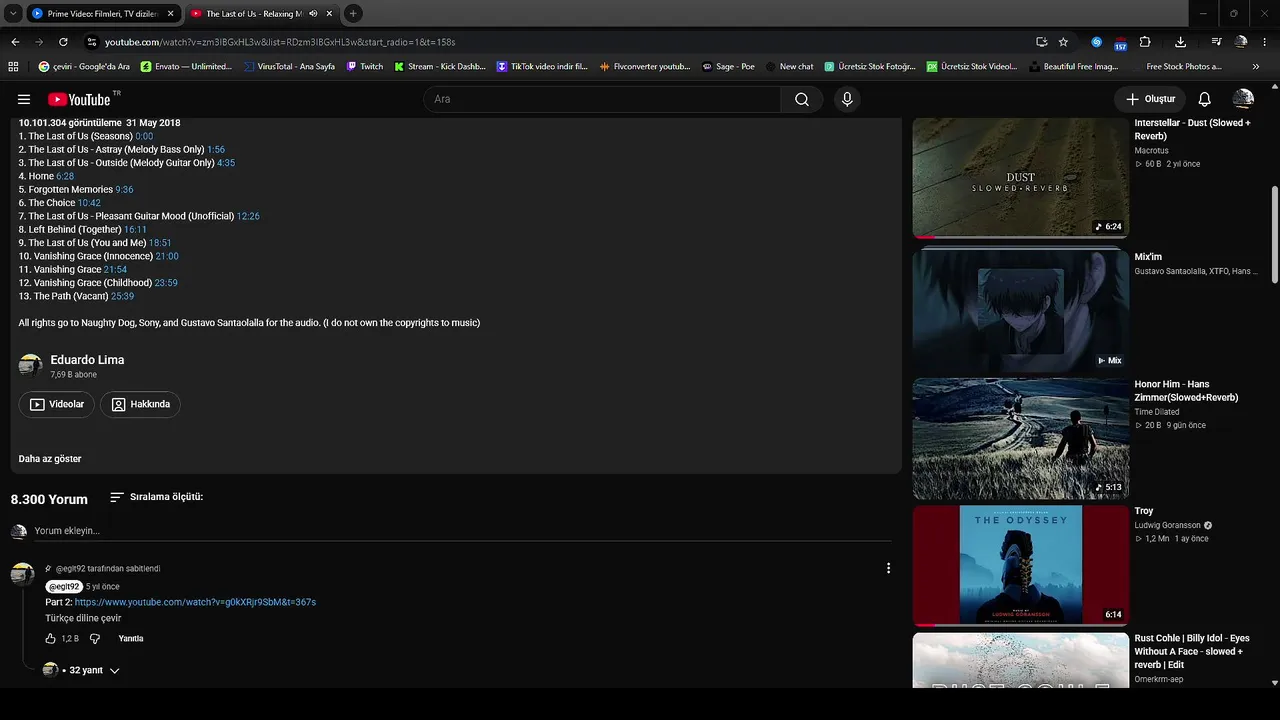Viewport: 1280px width, 720px height.
Task: Jump to timestamp 9:36 Forgotten Memories
Action: (124, 189)
